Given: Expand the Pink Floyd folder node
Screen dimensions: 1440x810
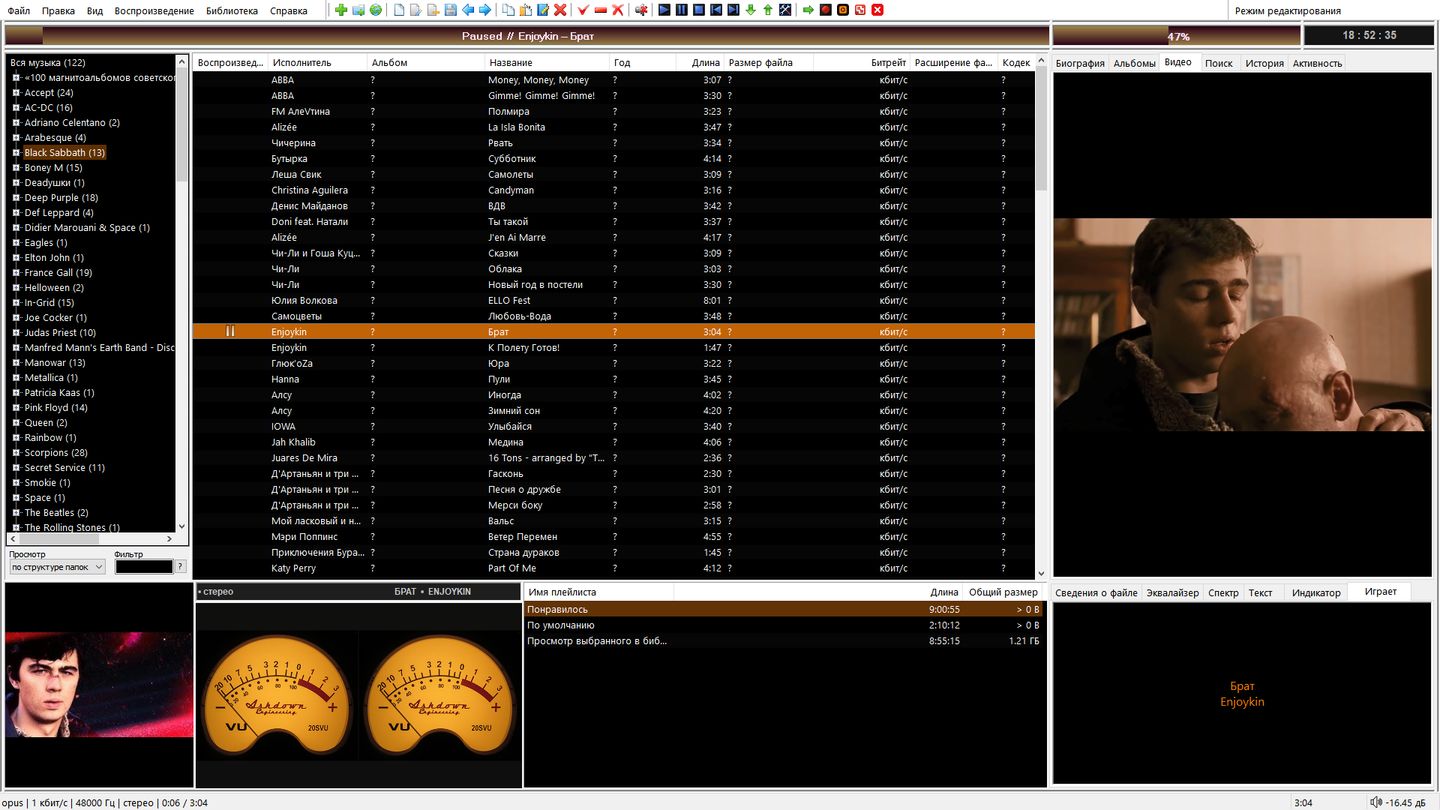Looking at the screenshot, I should (x=16, y=408).
